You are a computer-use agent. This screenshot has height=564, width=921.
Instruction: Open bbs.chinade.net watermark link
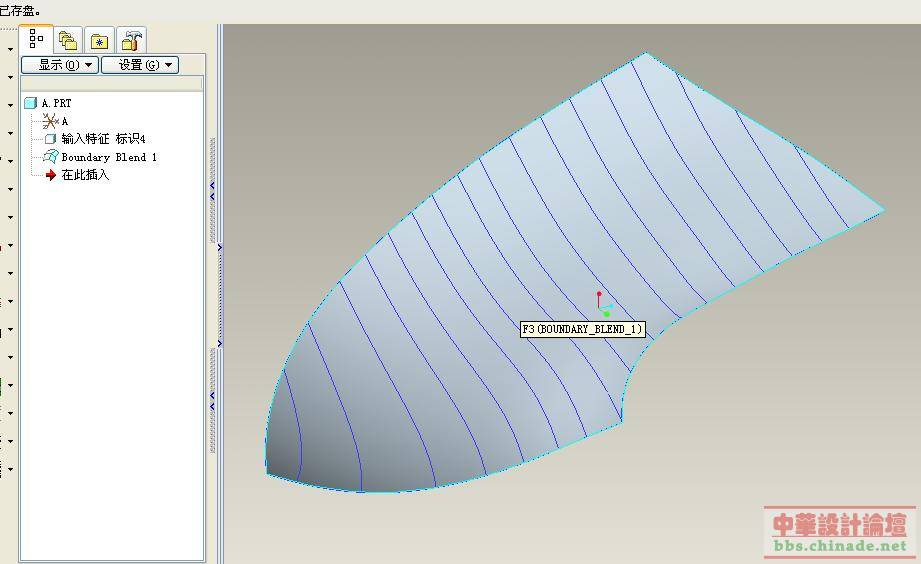tap(840, 546)
